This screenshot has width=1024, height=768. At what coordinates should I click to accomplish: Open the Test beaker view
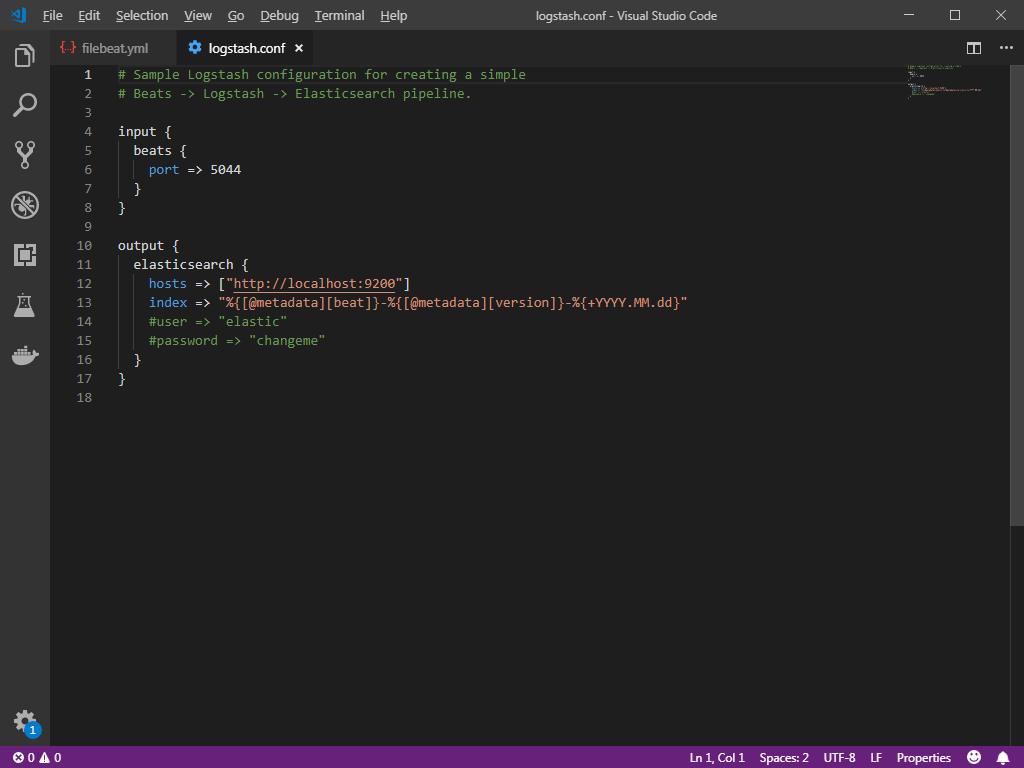[25, 305]
